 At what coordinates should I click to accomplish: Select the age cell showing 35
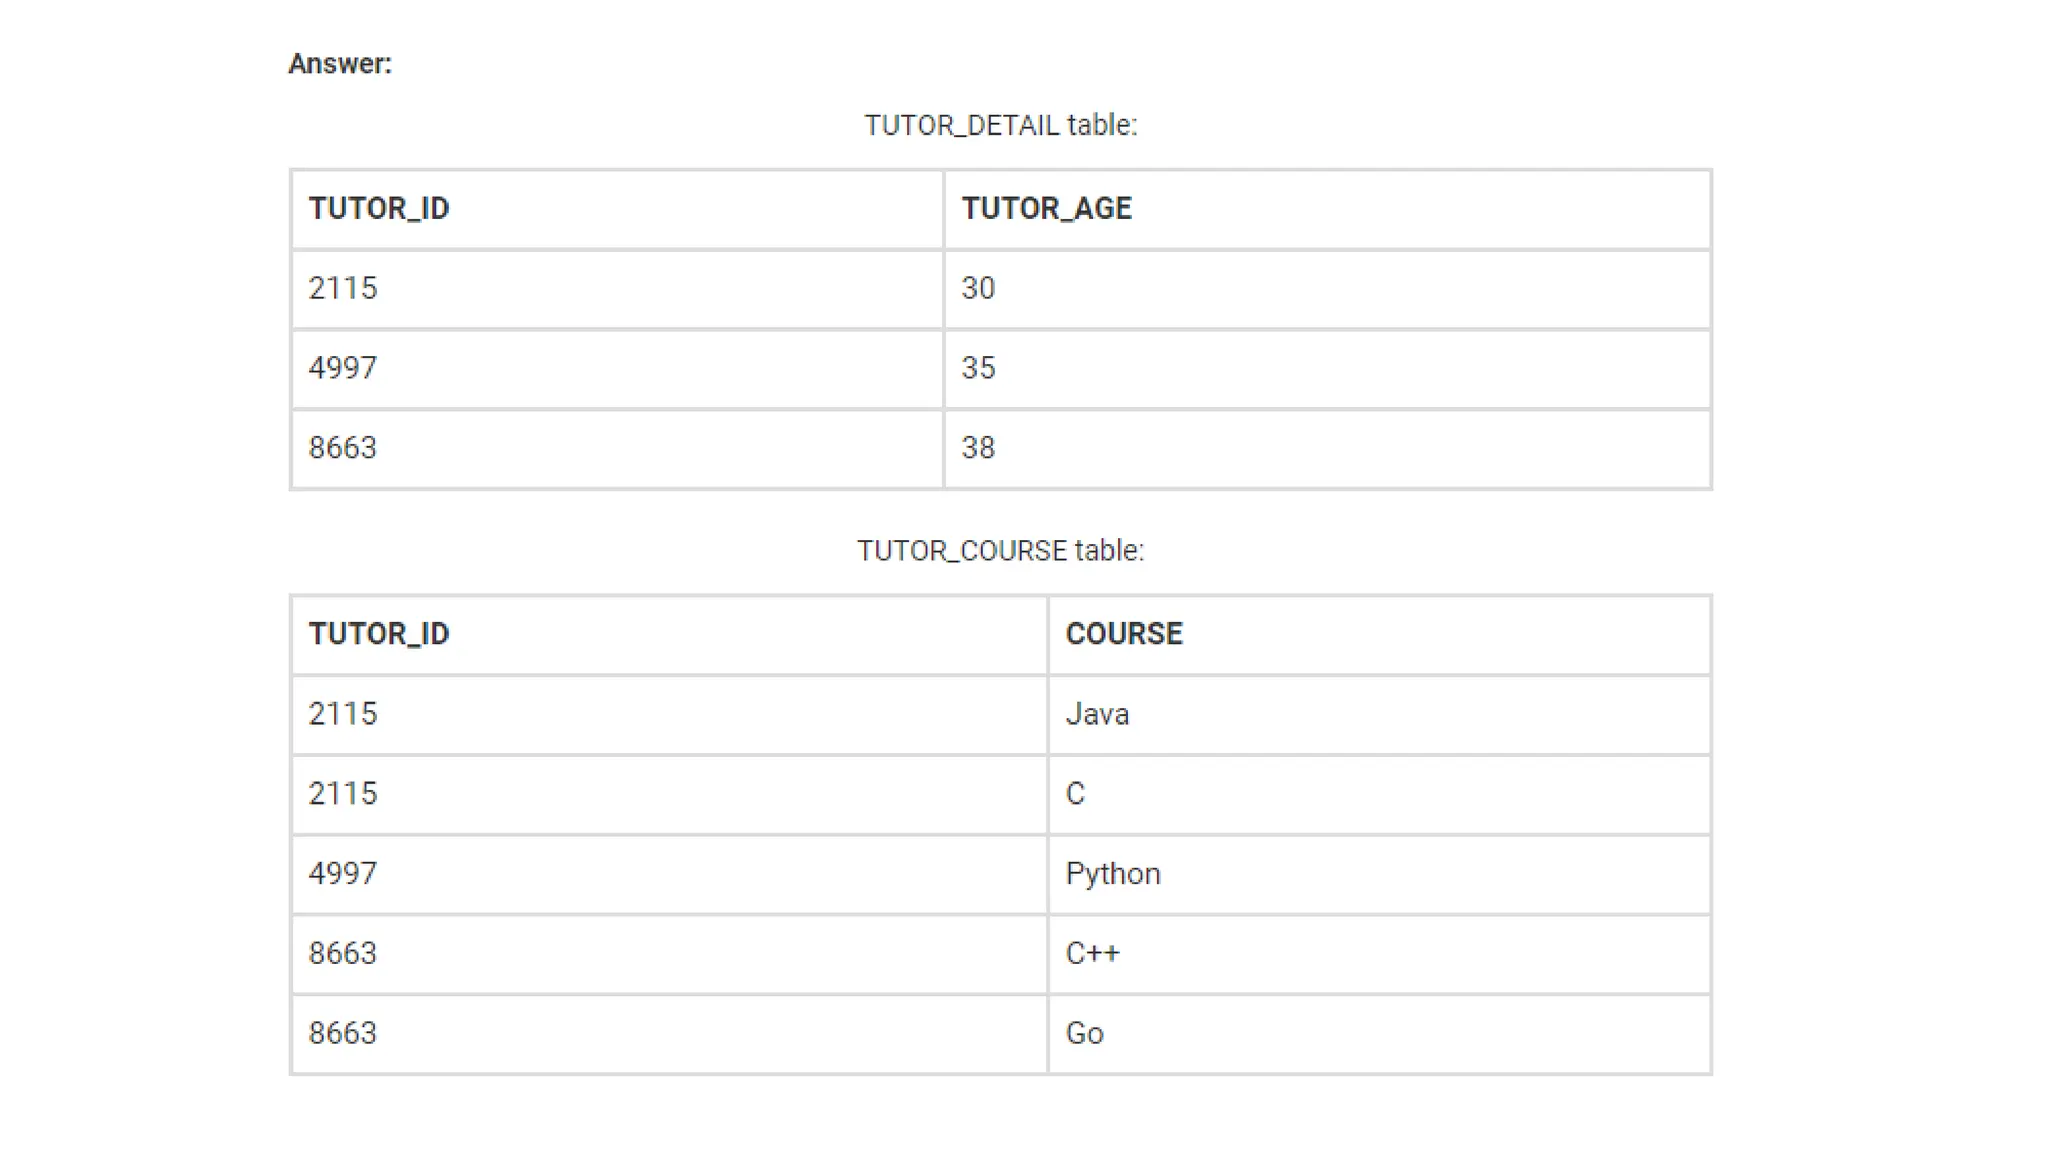tap(978, 368)
